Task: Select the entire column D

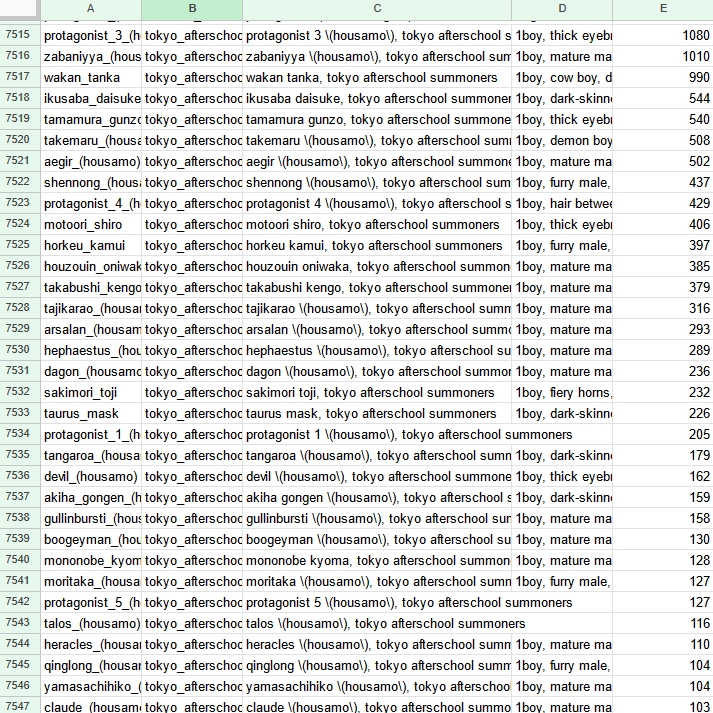Action: pos(562,9)
